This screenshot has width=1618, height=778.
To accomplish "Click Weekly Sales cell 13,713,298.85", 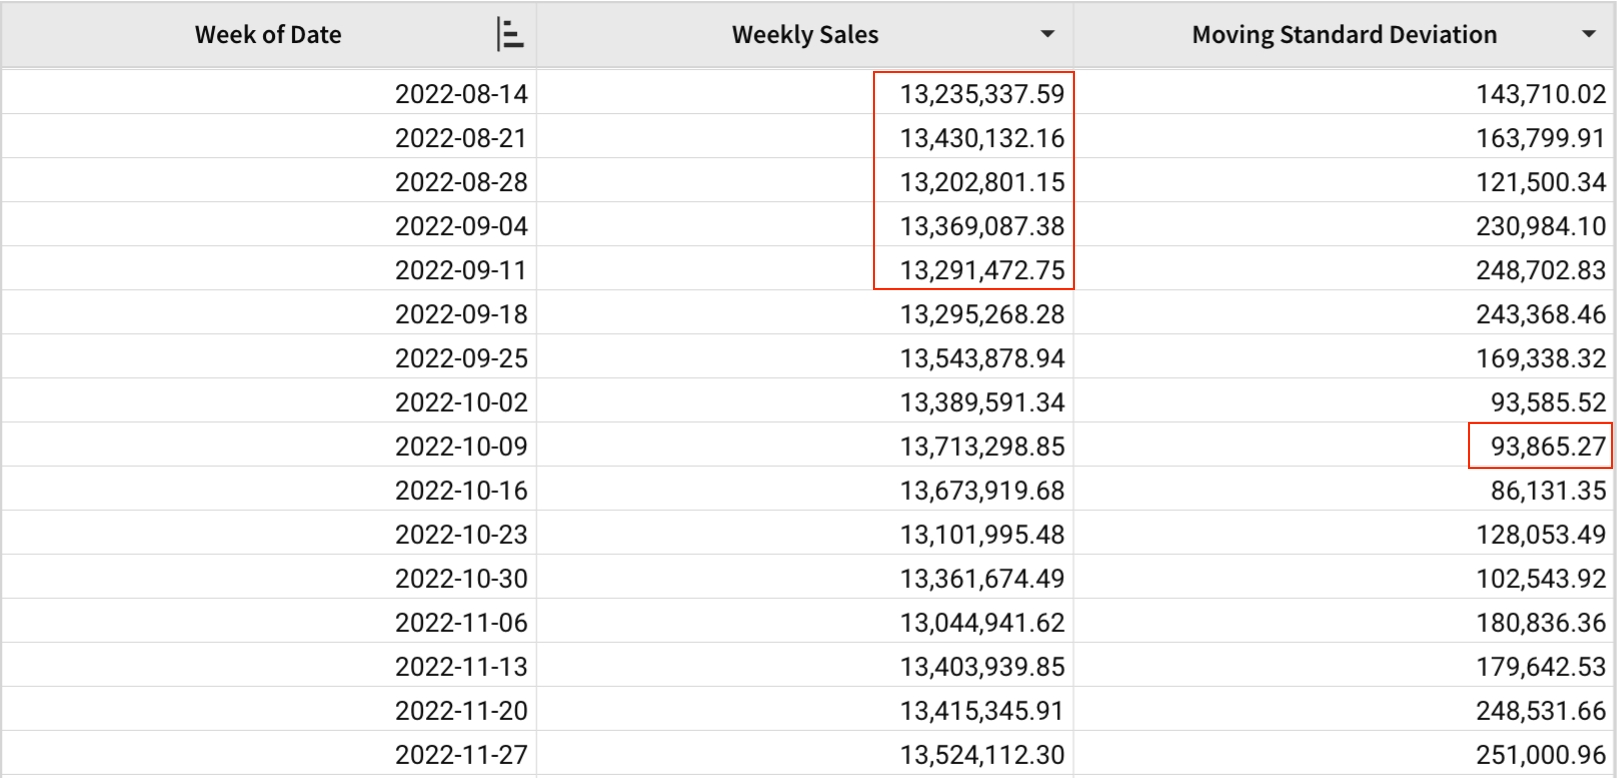I will point(981,446).
